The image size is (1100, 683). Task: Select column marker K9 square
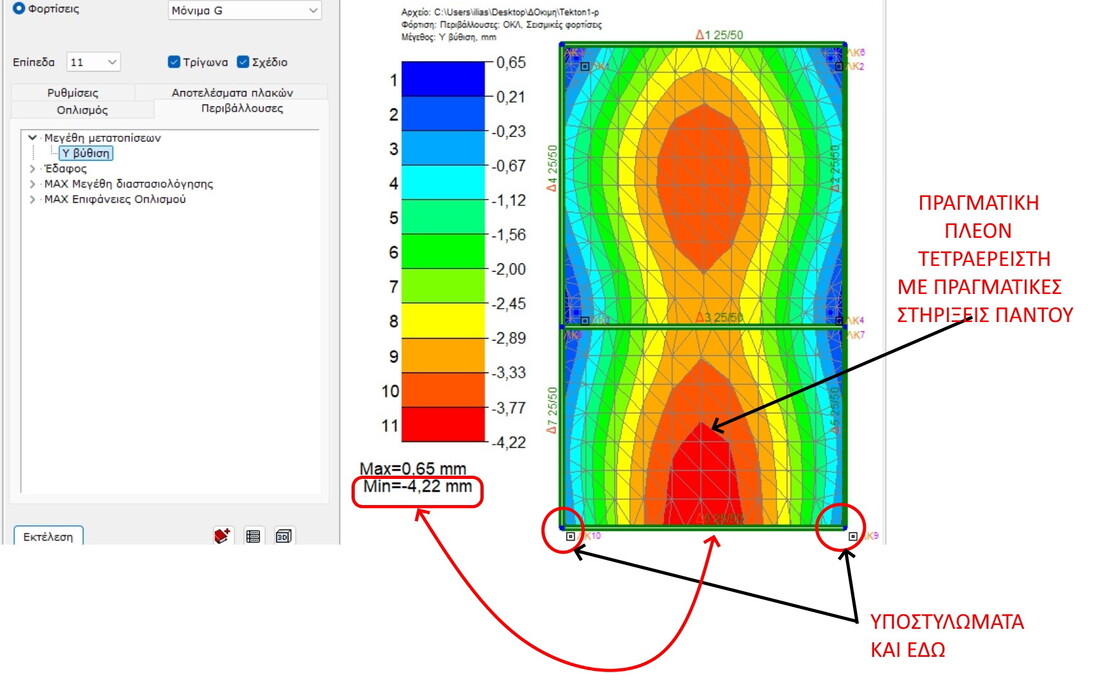point(852,536)
